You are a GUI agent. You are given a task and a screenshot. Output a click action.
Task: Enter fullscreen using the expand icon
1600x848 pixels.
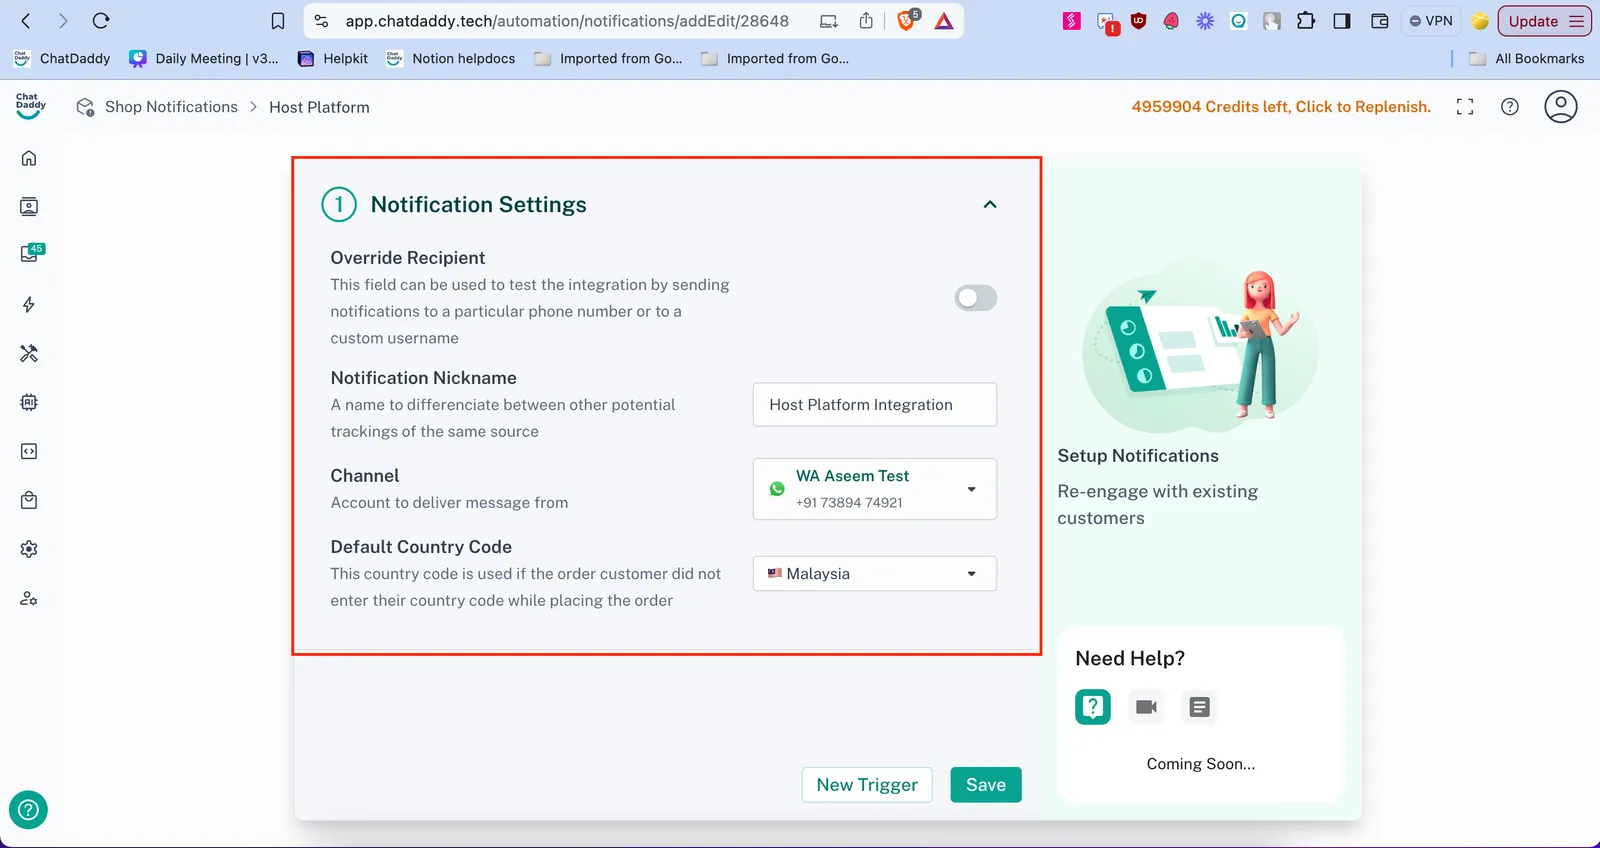click(1465, 107)
